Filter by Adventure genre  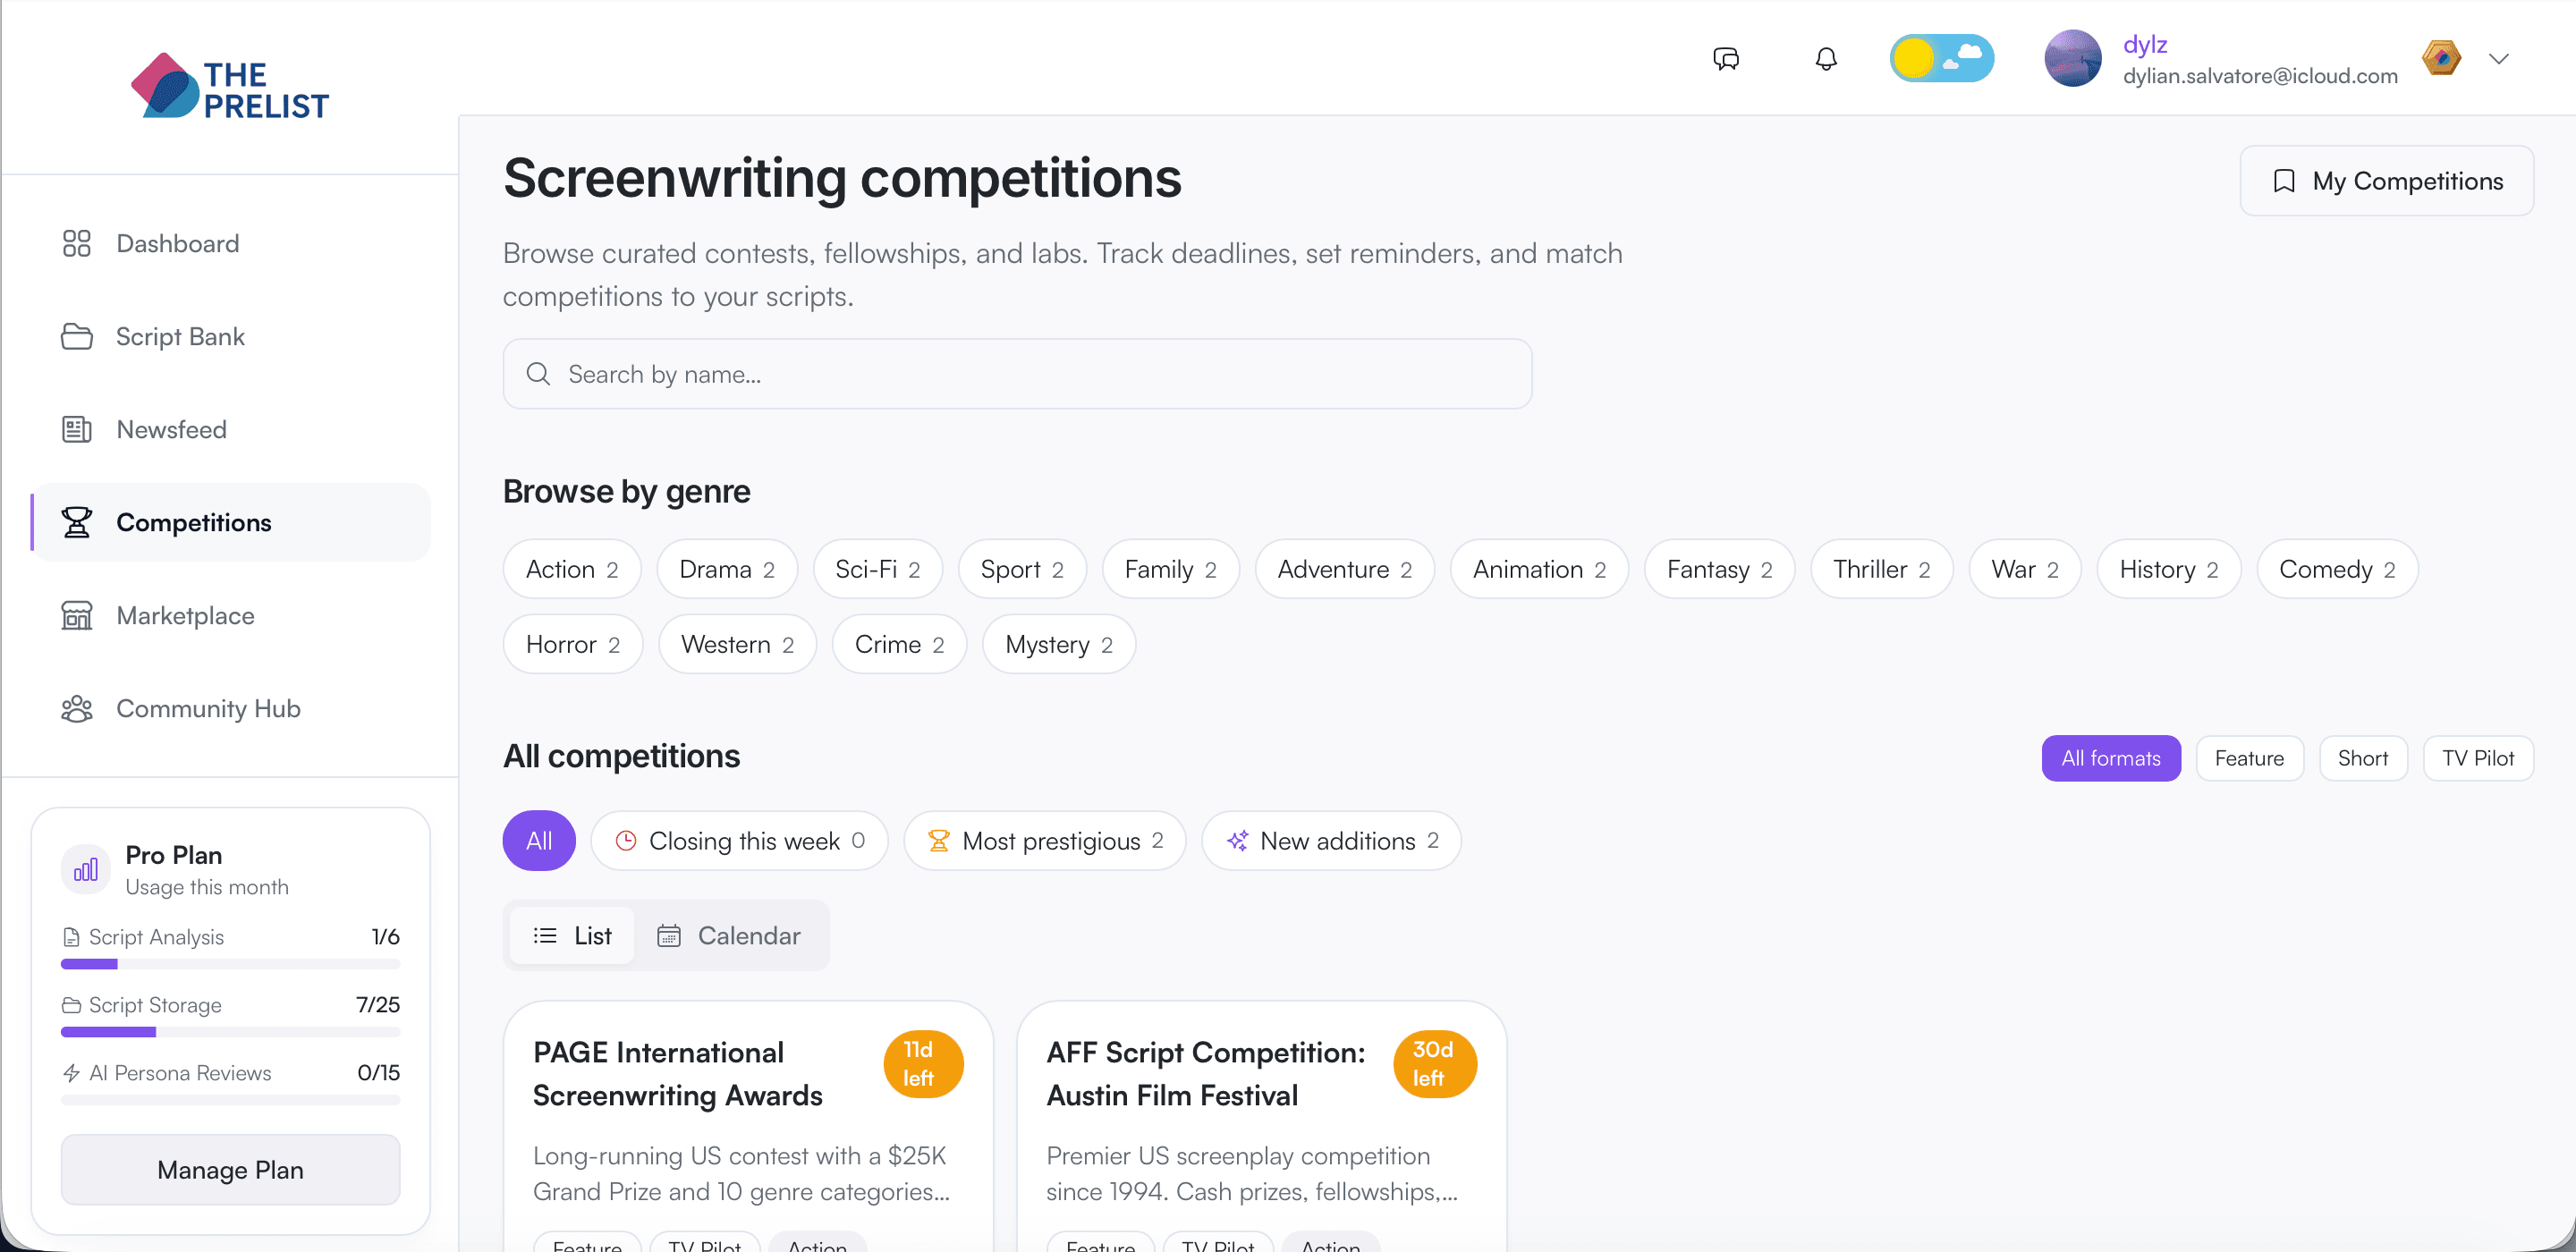pyautogui.click(x=1344, y=569)
